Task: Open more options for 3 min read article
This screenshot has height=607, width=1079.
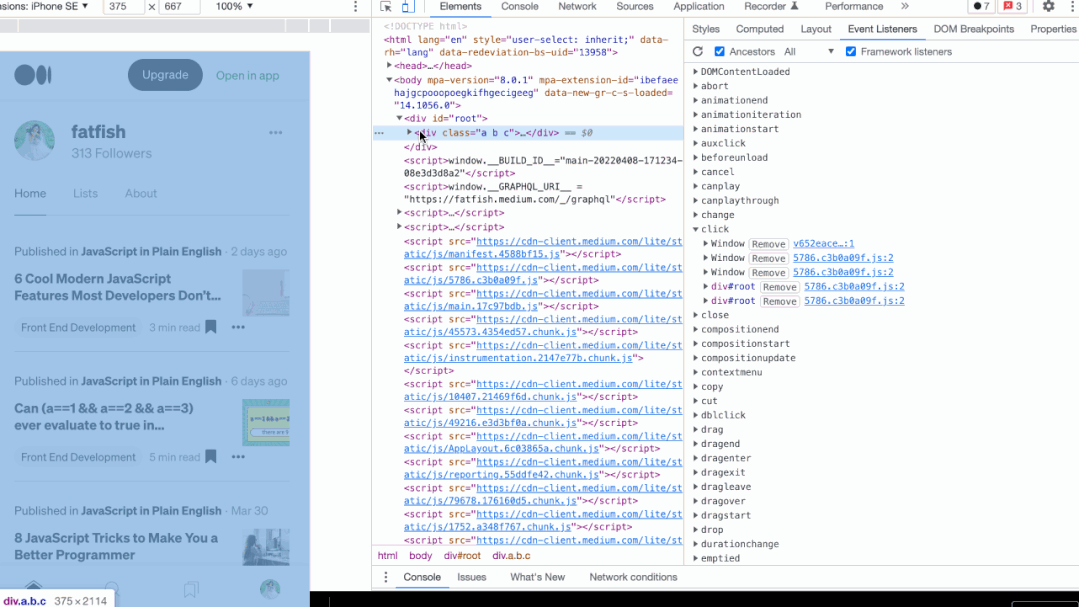Action: pyautogui.click(x=238, y=328)
